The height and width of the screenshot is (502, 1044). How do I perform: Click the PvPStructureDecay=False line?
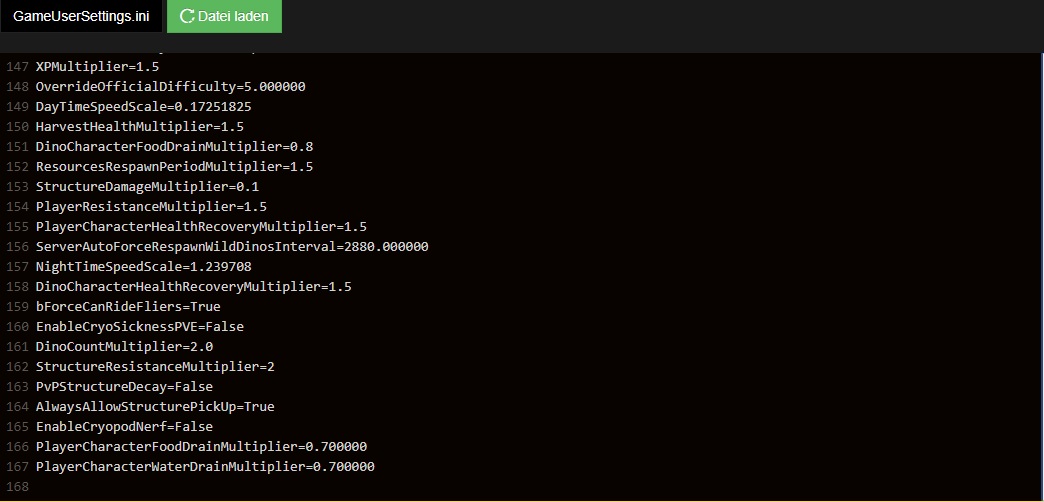(125, 386)
